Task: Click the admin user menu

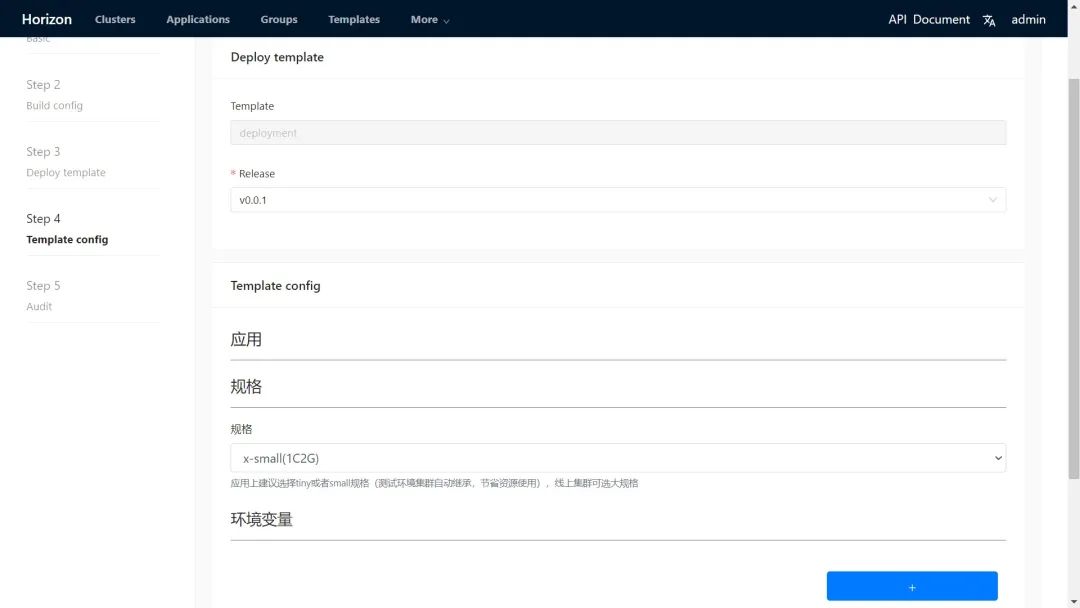Action: pos(1028,19)
